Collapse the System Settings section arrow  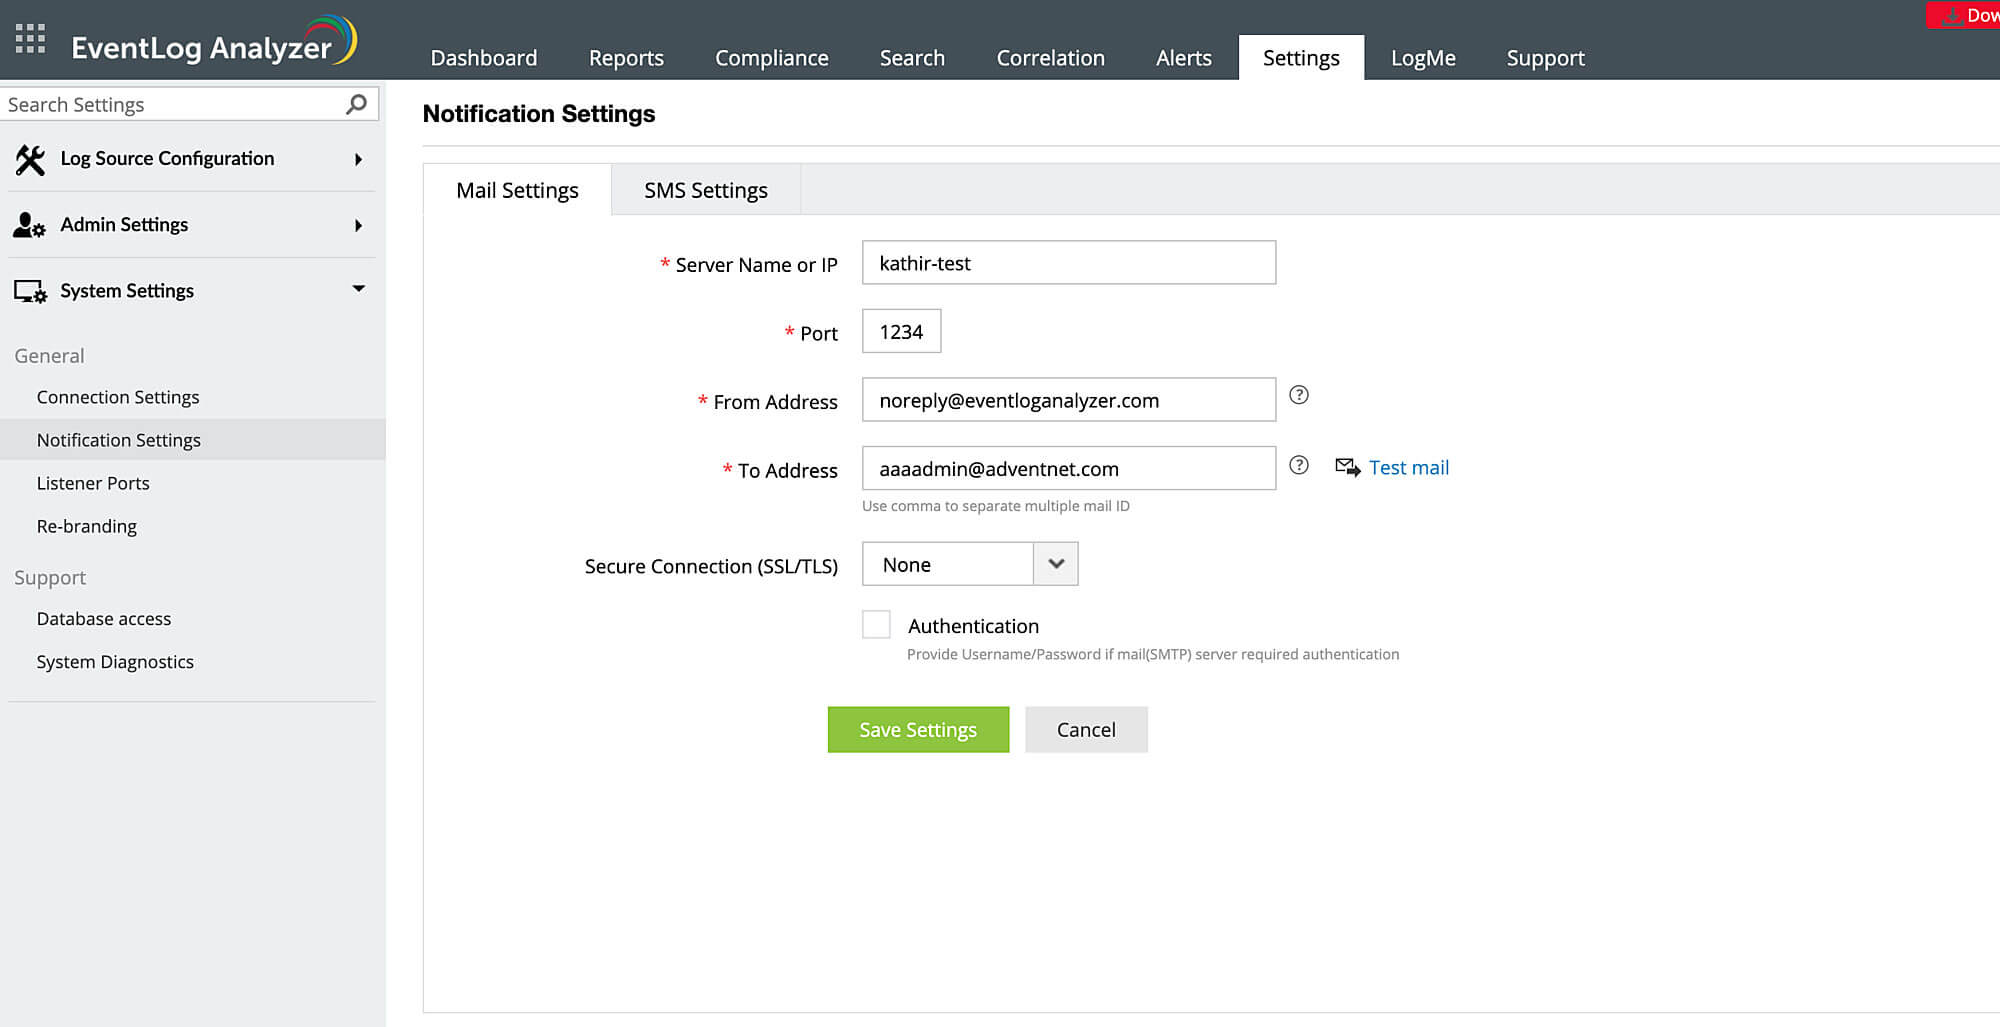click(x=358, y=289)
